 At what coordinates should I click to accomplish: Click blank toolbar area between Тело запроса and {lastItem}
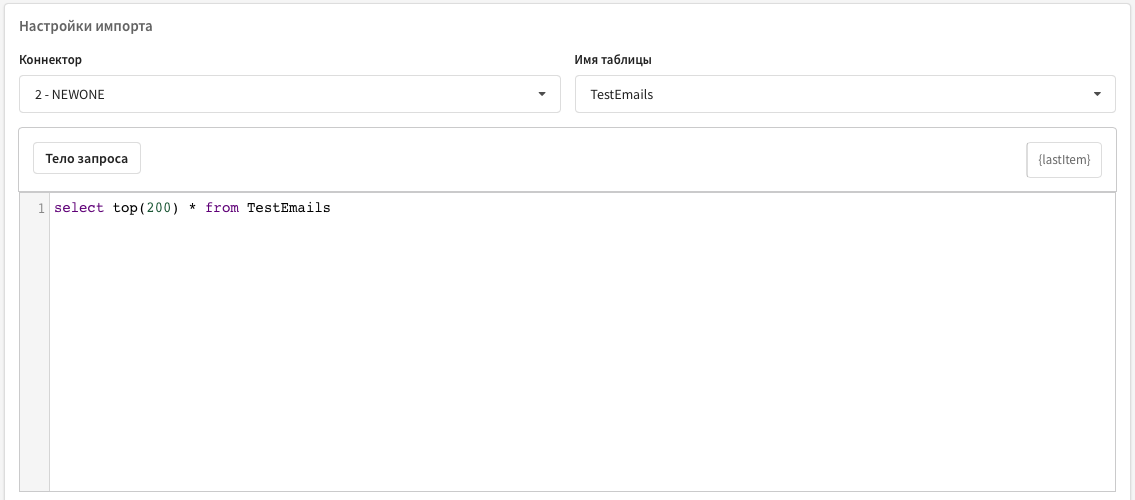point(583,159)
